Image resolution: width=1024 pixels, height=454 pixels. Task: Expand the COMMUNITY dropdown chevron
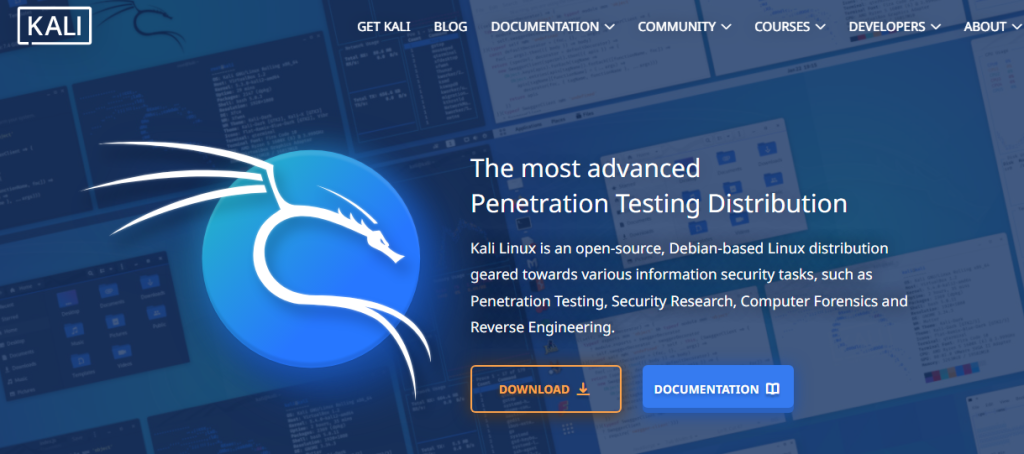pos(726,27)
